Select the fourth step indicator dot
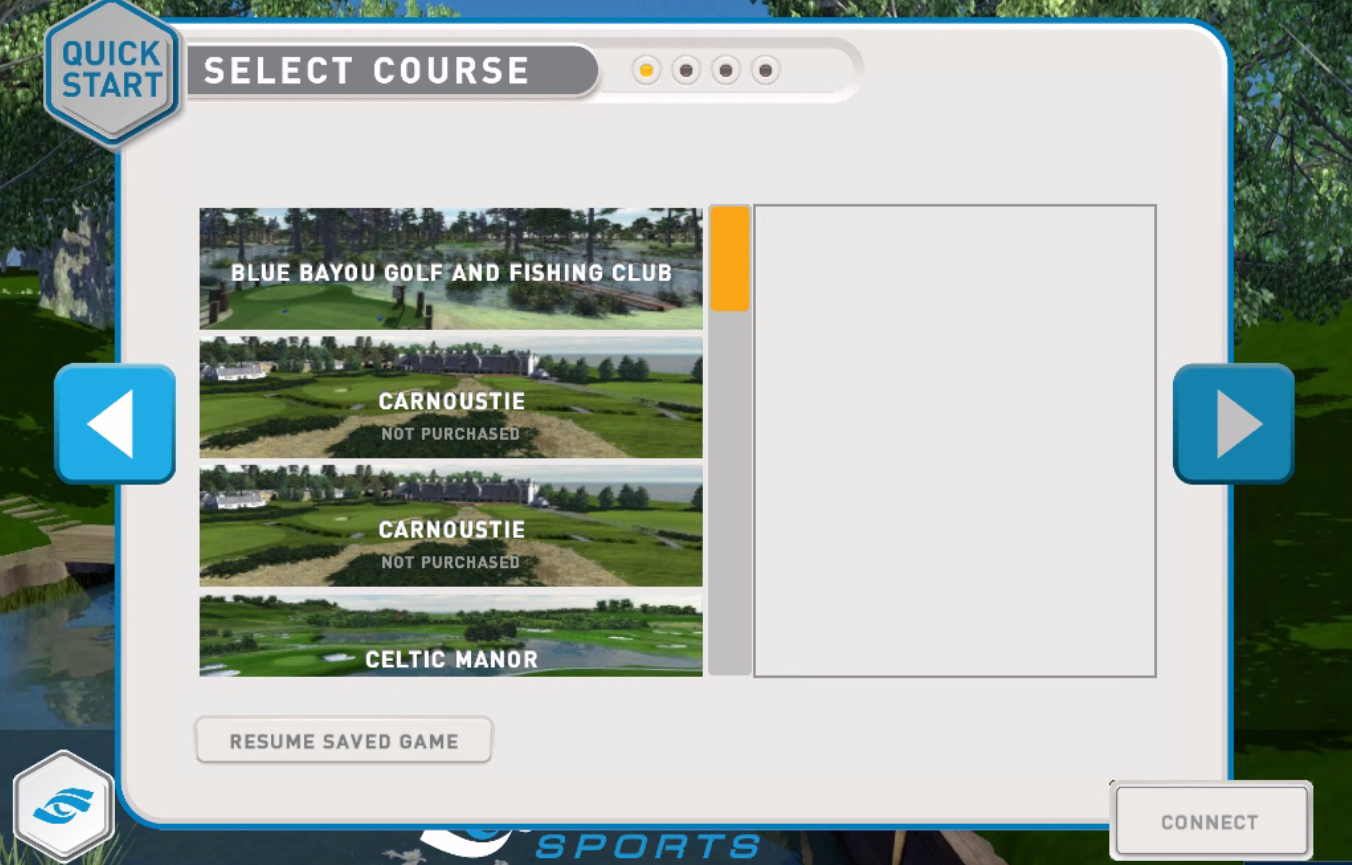 [765, 71]
